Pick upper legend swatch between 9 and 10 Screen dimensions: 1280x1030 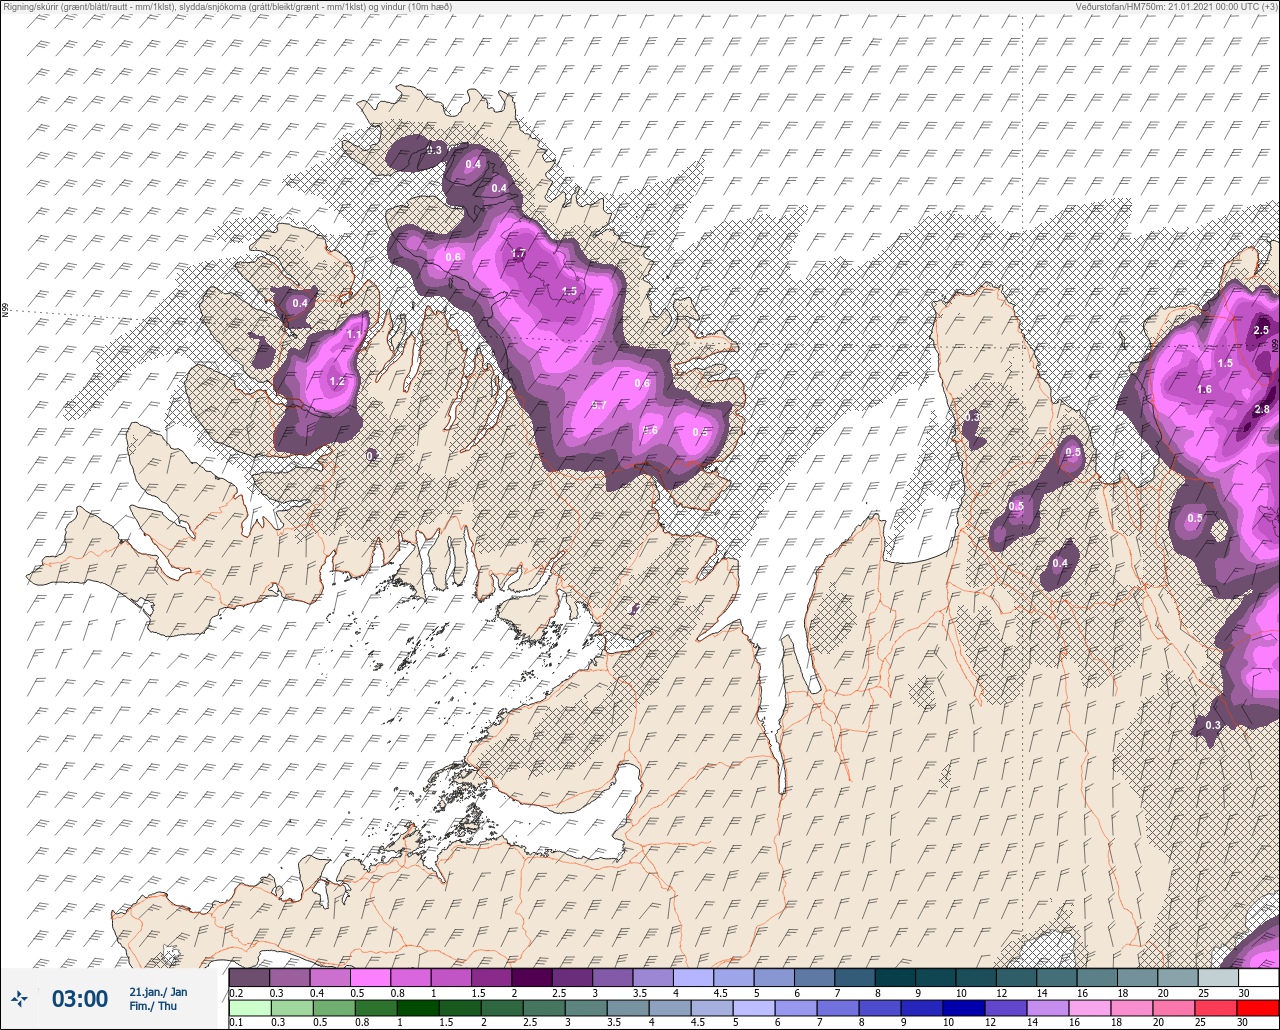935,977
